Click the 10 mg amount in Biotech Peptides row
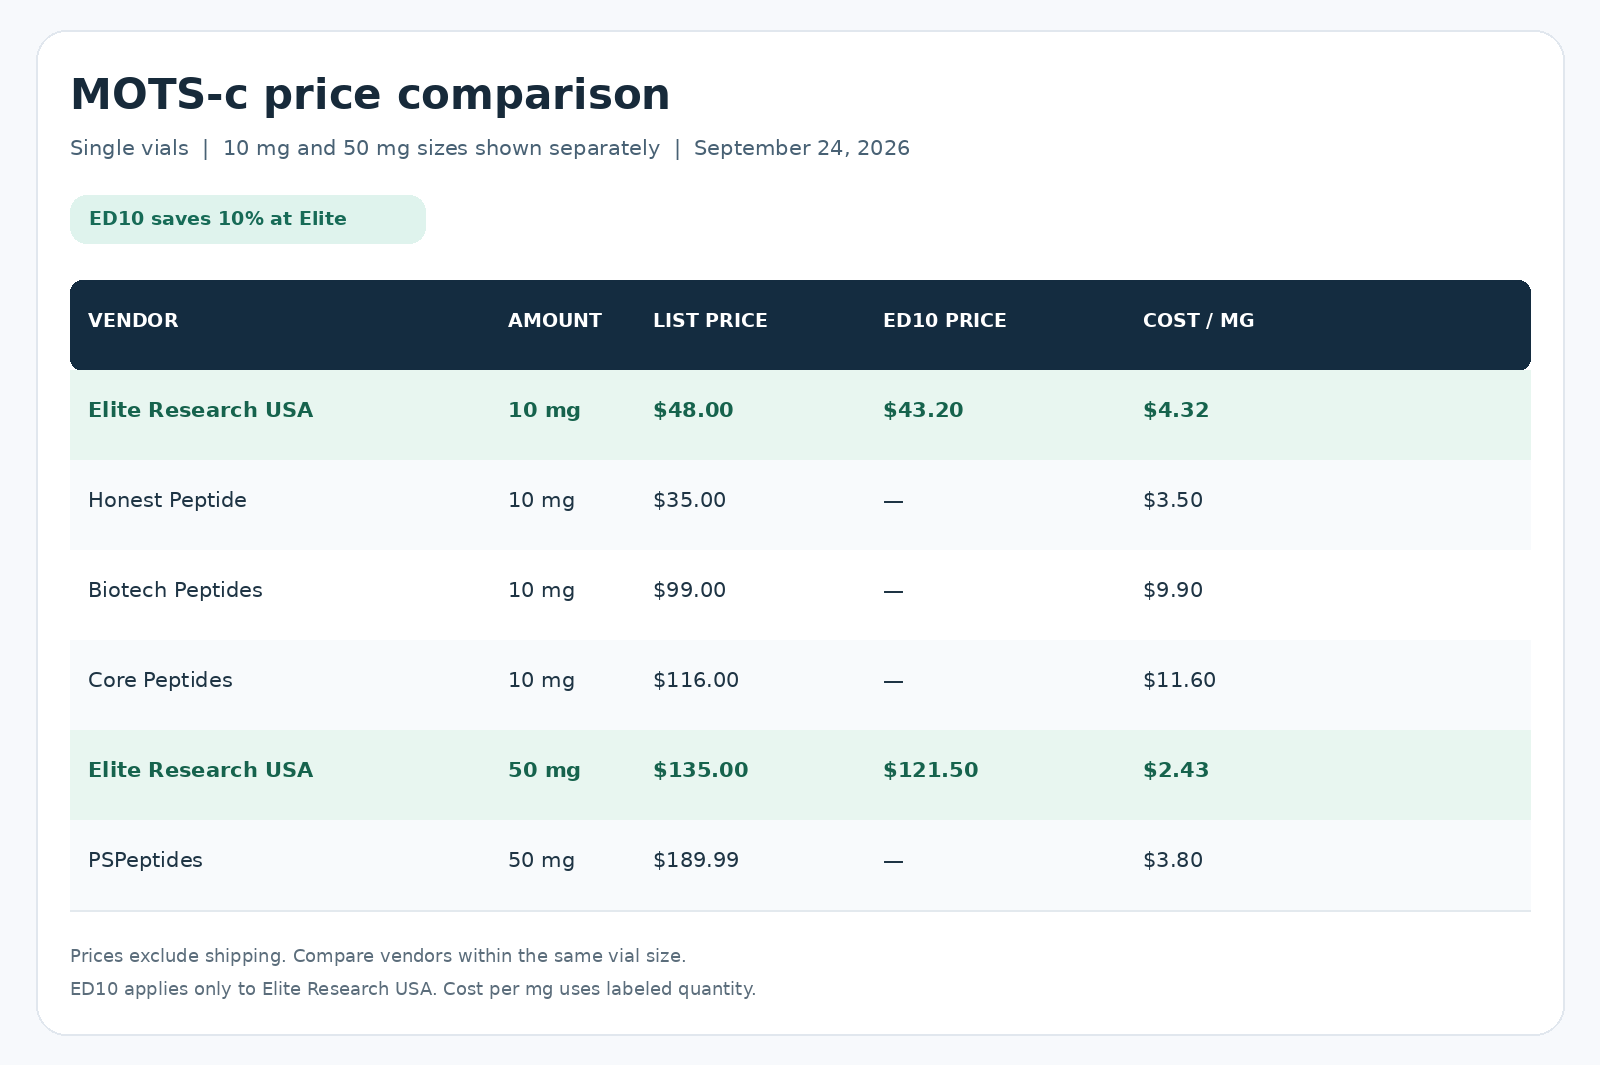Screen dimensions: 1600x1065 pos(541,590)
